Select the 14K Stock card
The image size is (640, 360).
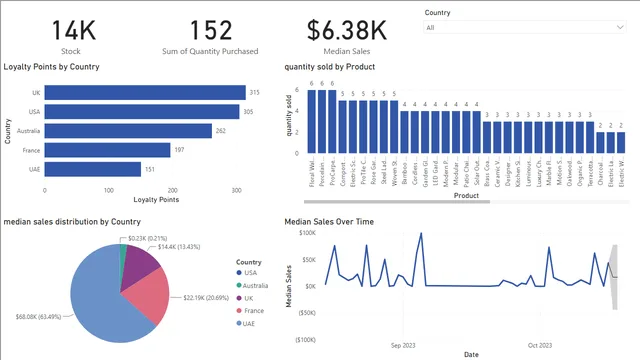point(73,37)
